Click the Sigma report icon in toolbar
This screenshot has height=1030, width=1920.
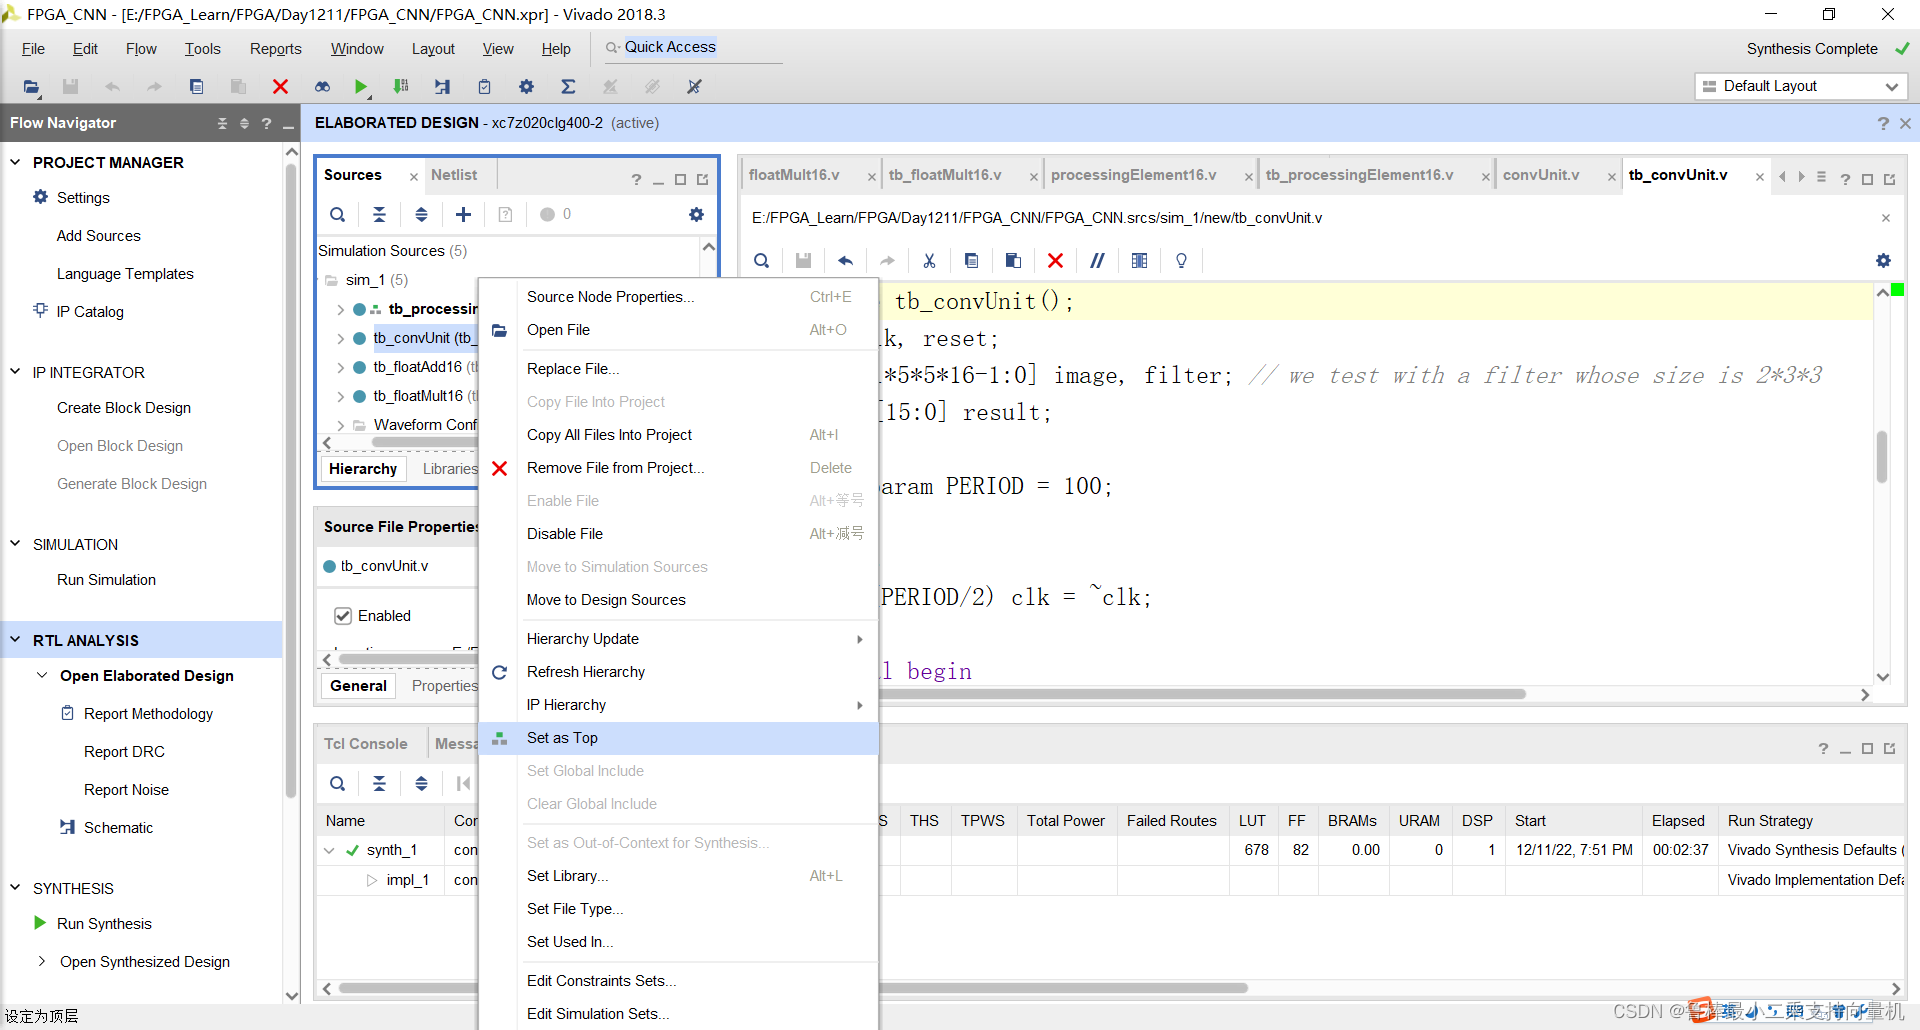point(568,87)
